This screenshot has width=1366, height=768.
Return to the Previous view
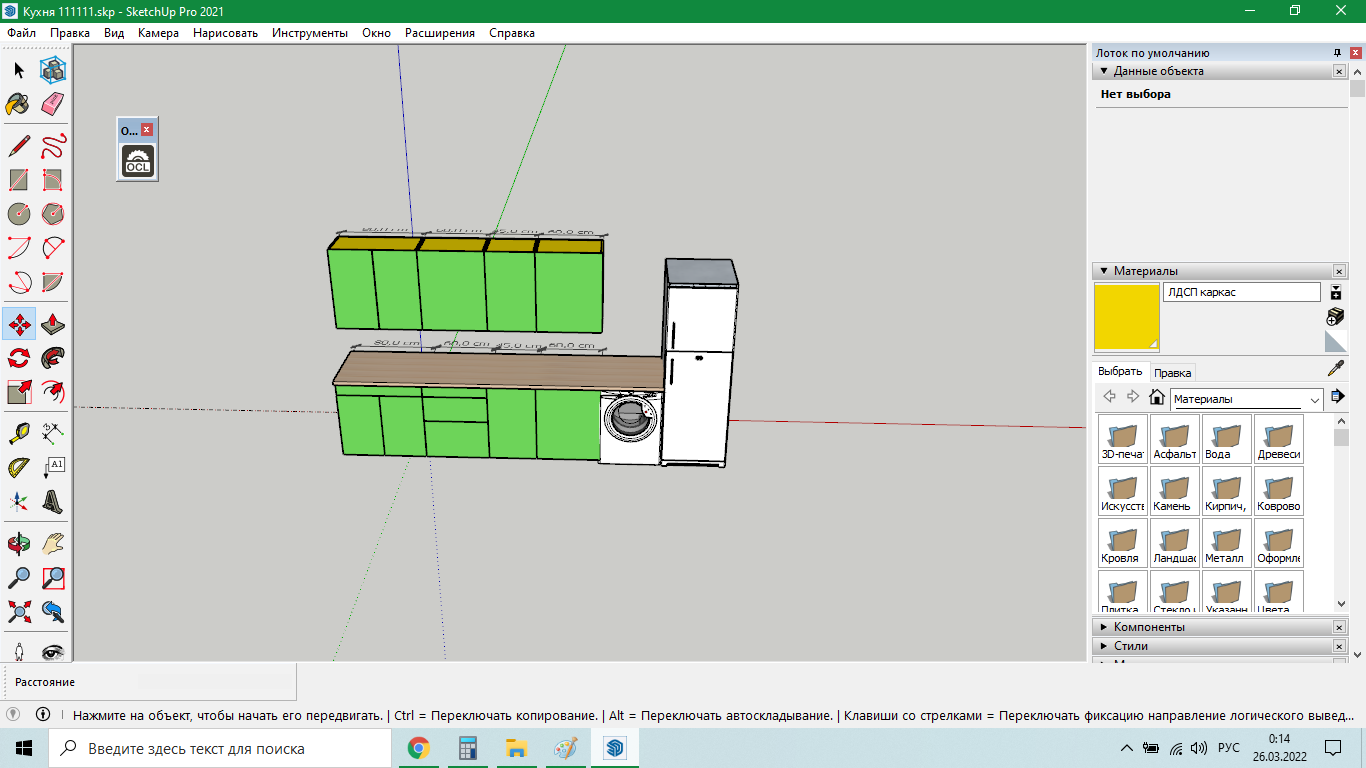(53, 612)
